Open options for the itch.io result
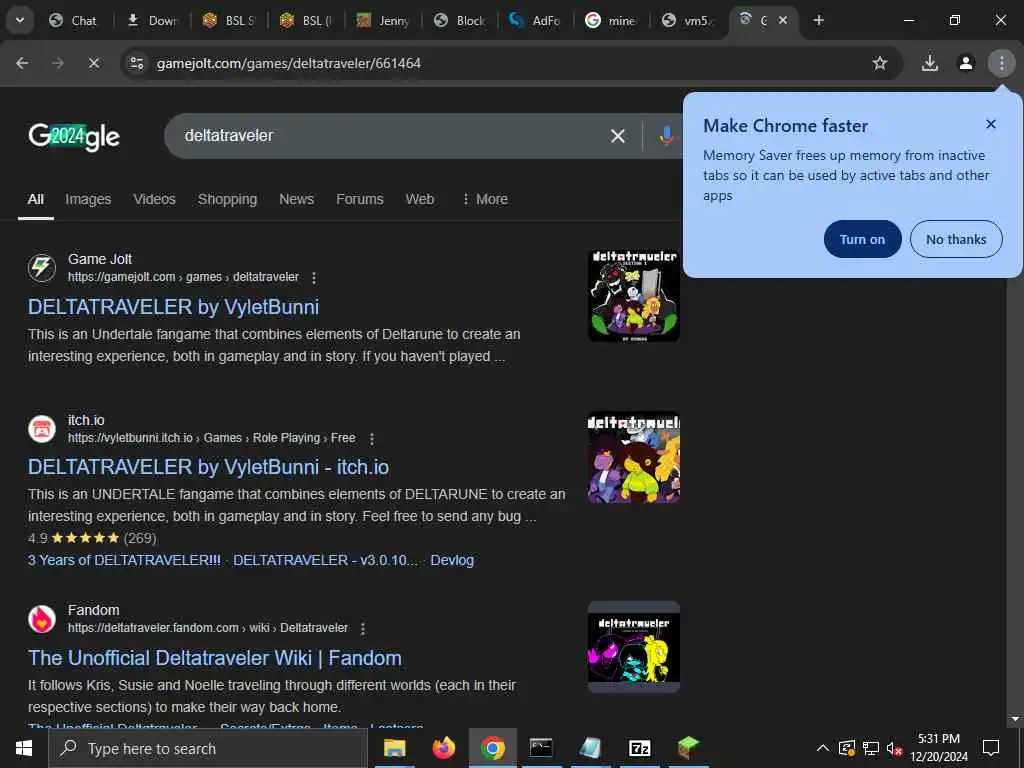1024x768 pixels. point(372,438)
